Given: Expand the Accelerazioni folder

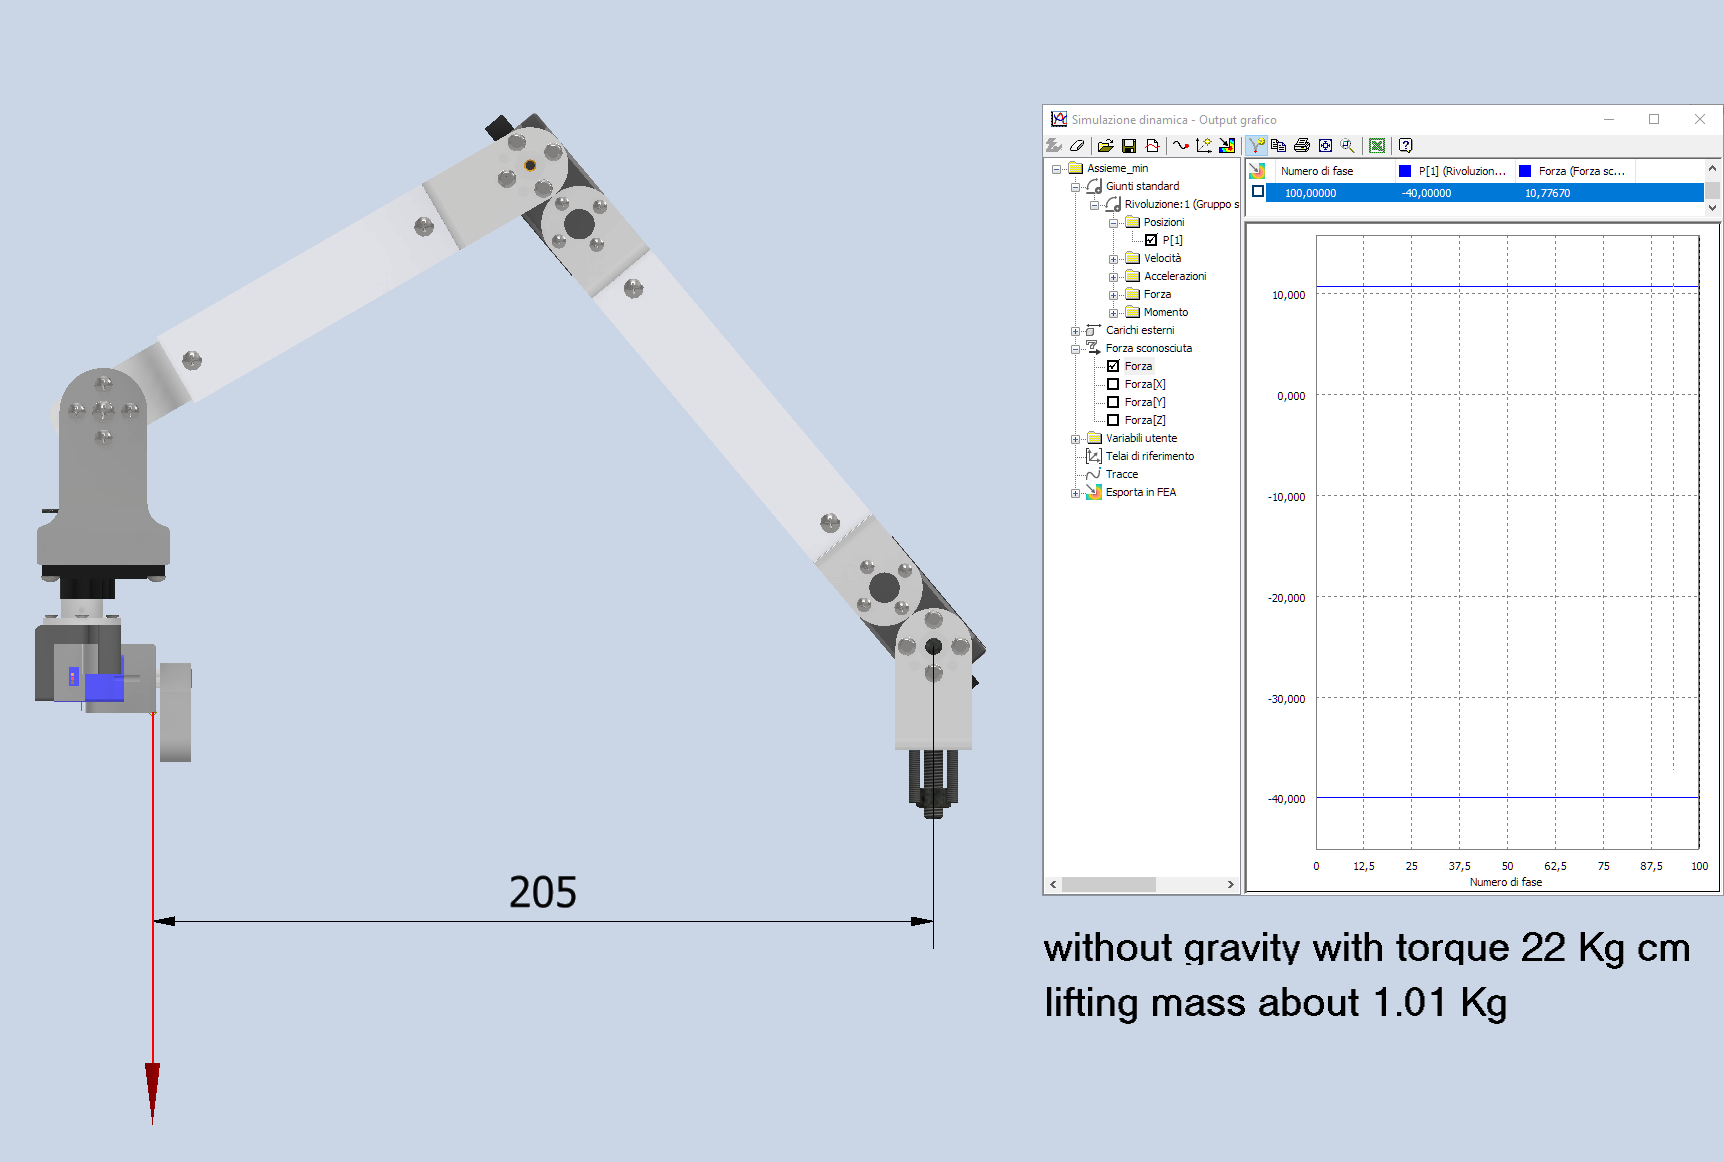Looking at the screenshot, I should 1113,277.
